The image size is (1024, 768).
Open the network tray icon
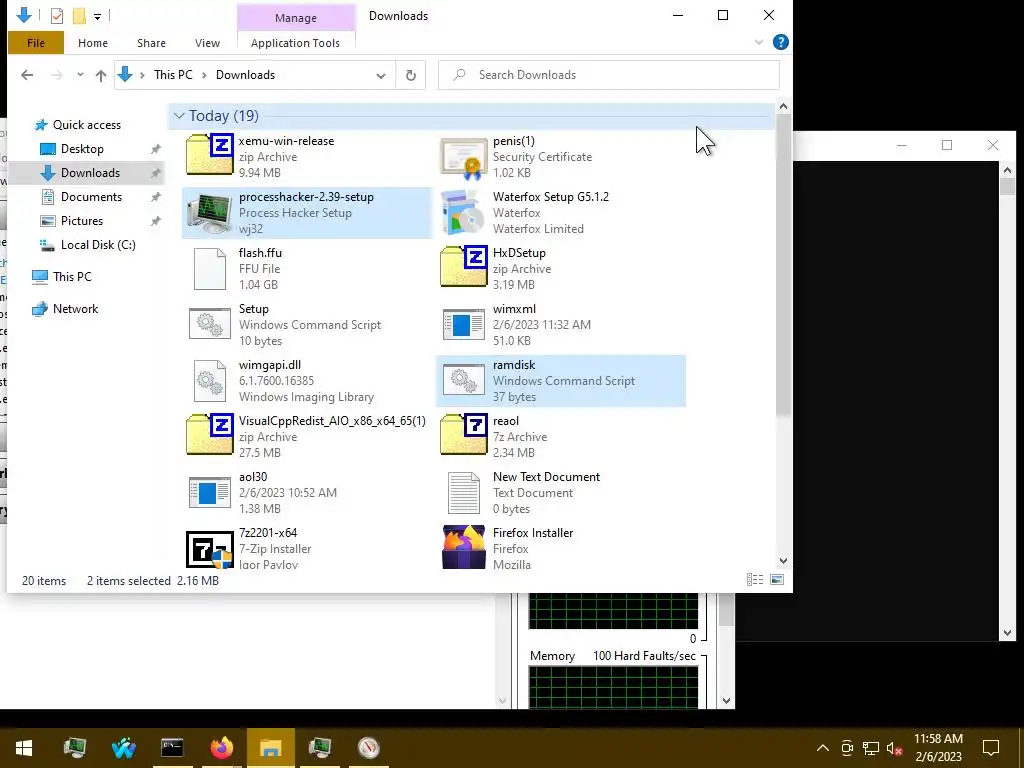coord(871,748)
